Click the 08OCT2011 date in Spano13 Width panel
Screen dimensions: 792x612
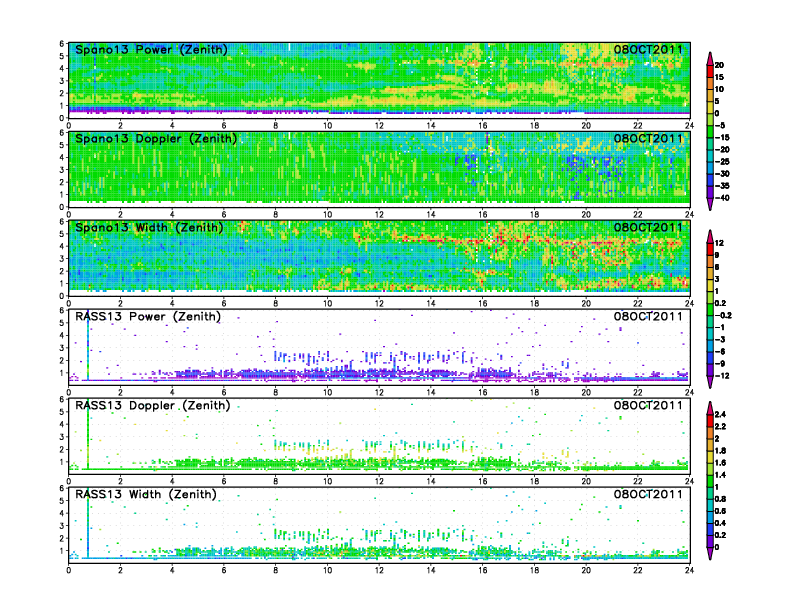tap(648, 228)
